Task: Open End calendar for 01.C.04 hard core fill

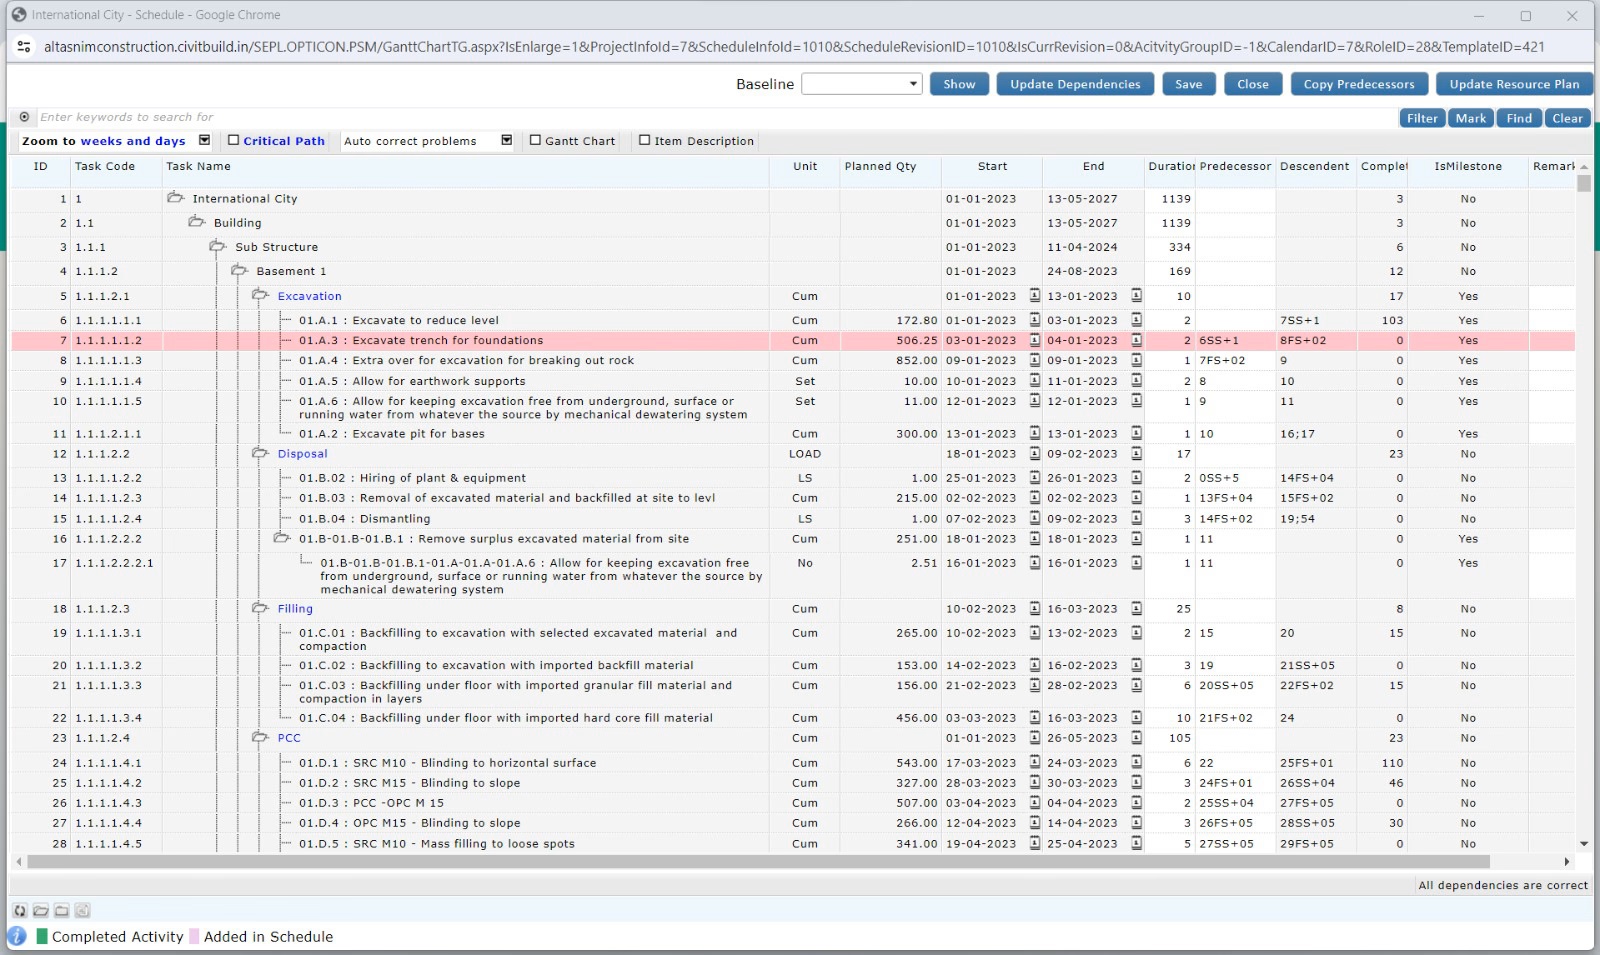Action: tap(1137, 718)
